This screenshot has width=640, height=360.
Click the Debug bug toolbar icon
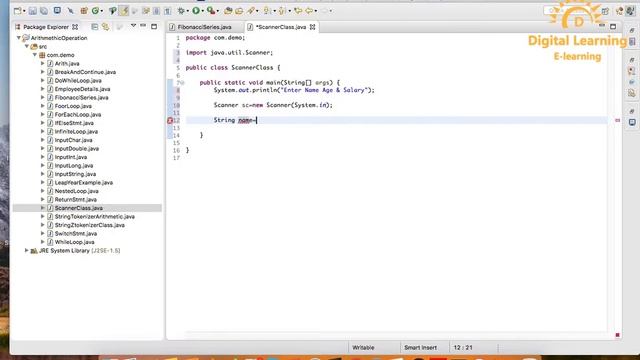pos(181,11)
